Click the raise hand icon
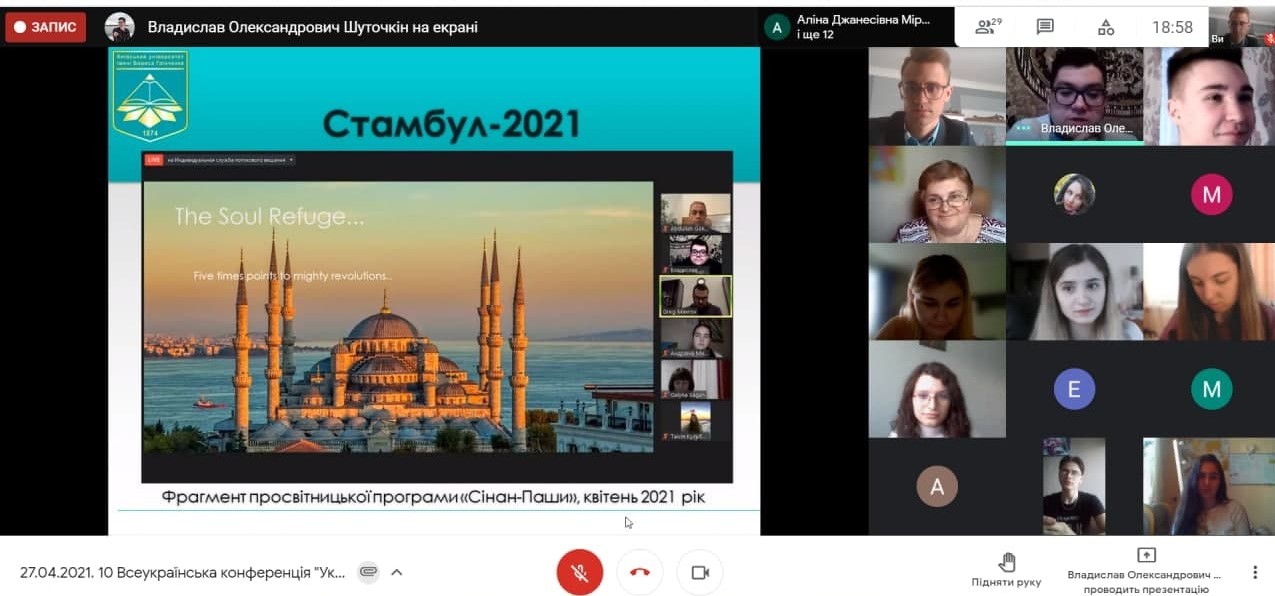The width and height of the screenshot is (1275, 596). pos(1006,561)
